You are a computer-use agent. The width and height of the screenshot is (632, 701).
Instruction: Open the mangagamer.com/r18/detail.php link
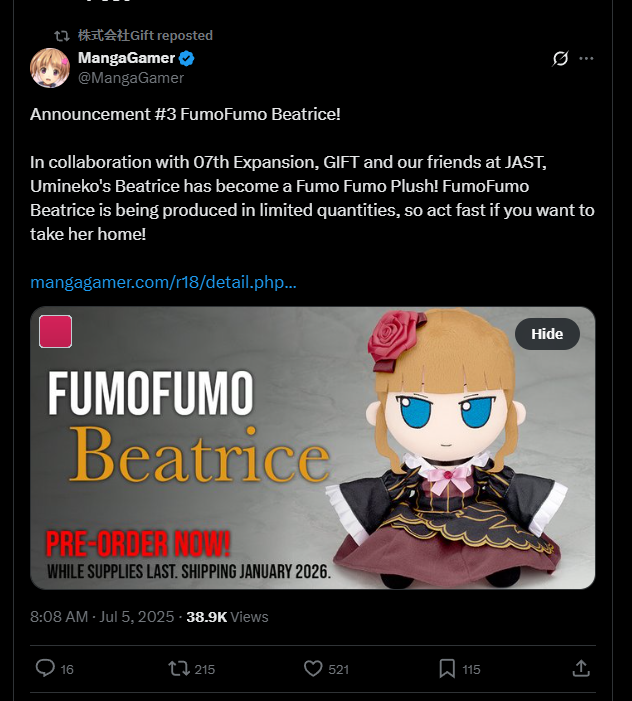(x=163, y=282)
